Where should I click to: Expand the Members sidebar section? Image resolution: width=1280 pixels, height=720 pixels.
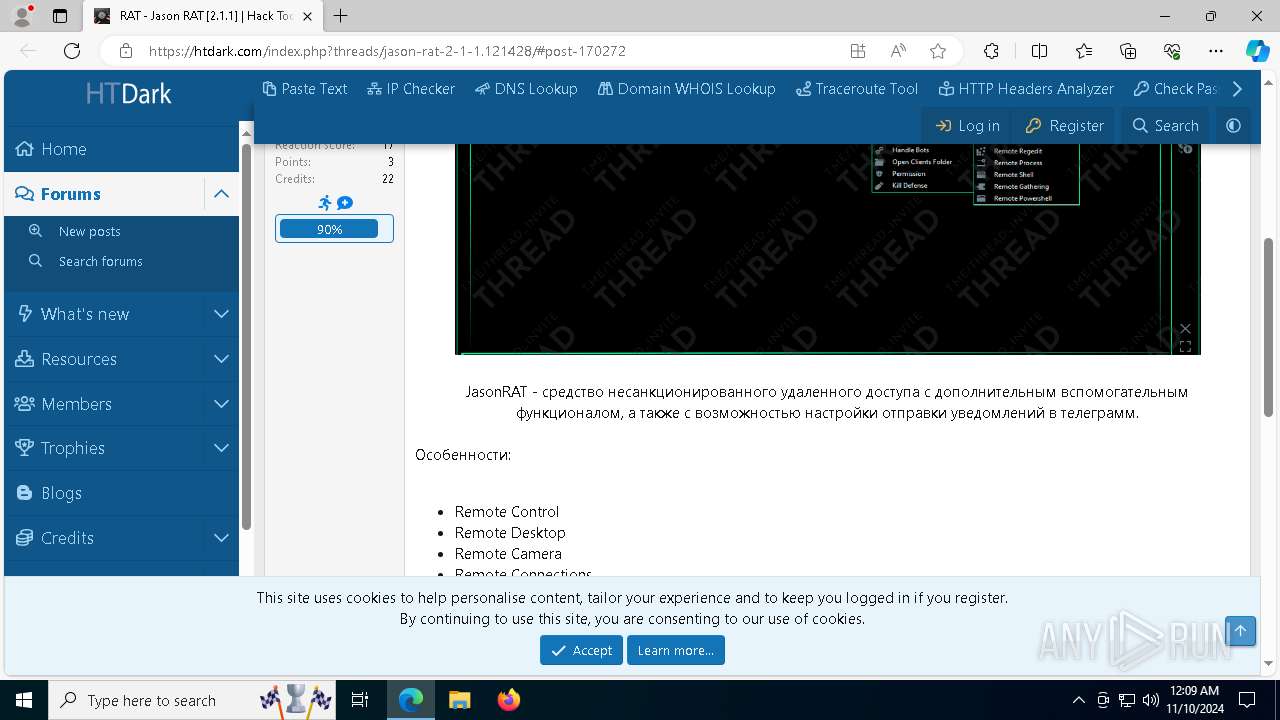[x=221, y=404]
